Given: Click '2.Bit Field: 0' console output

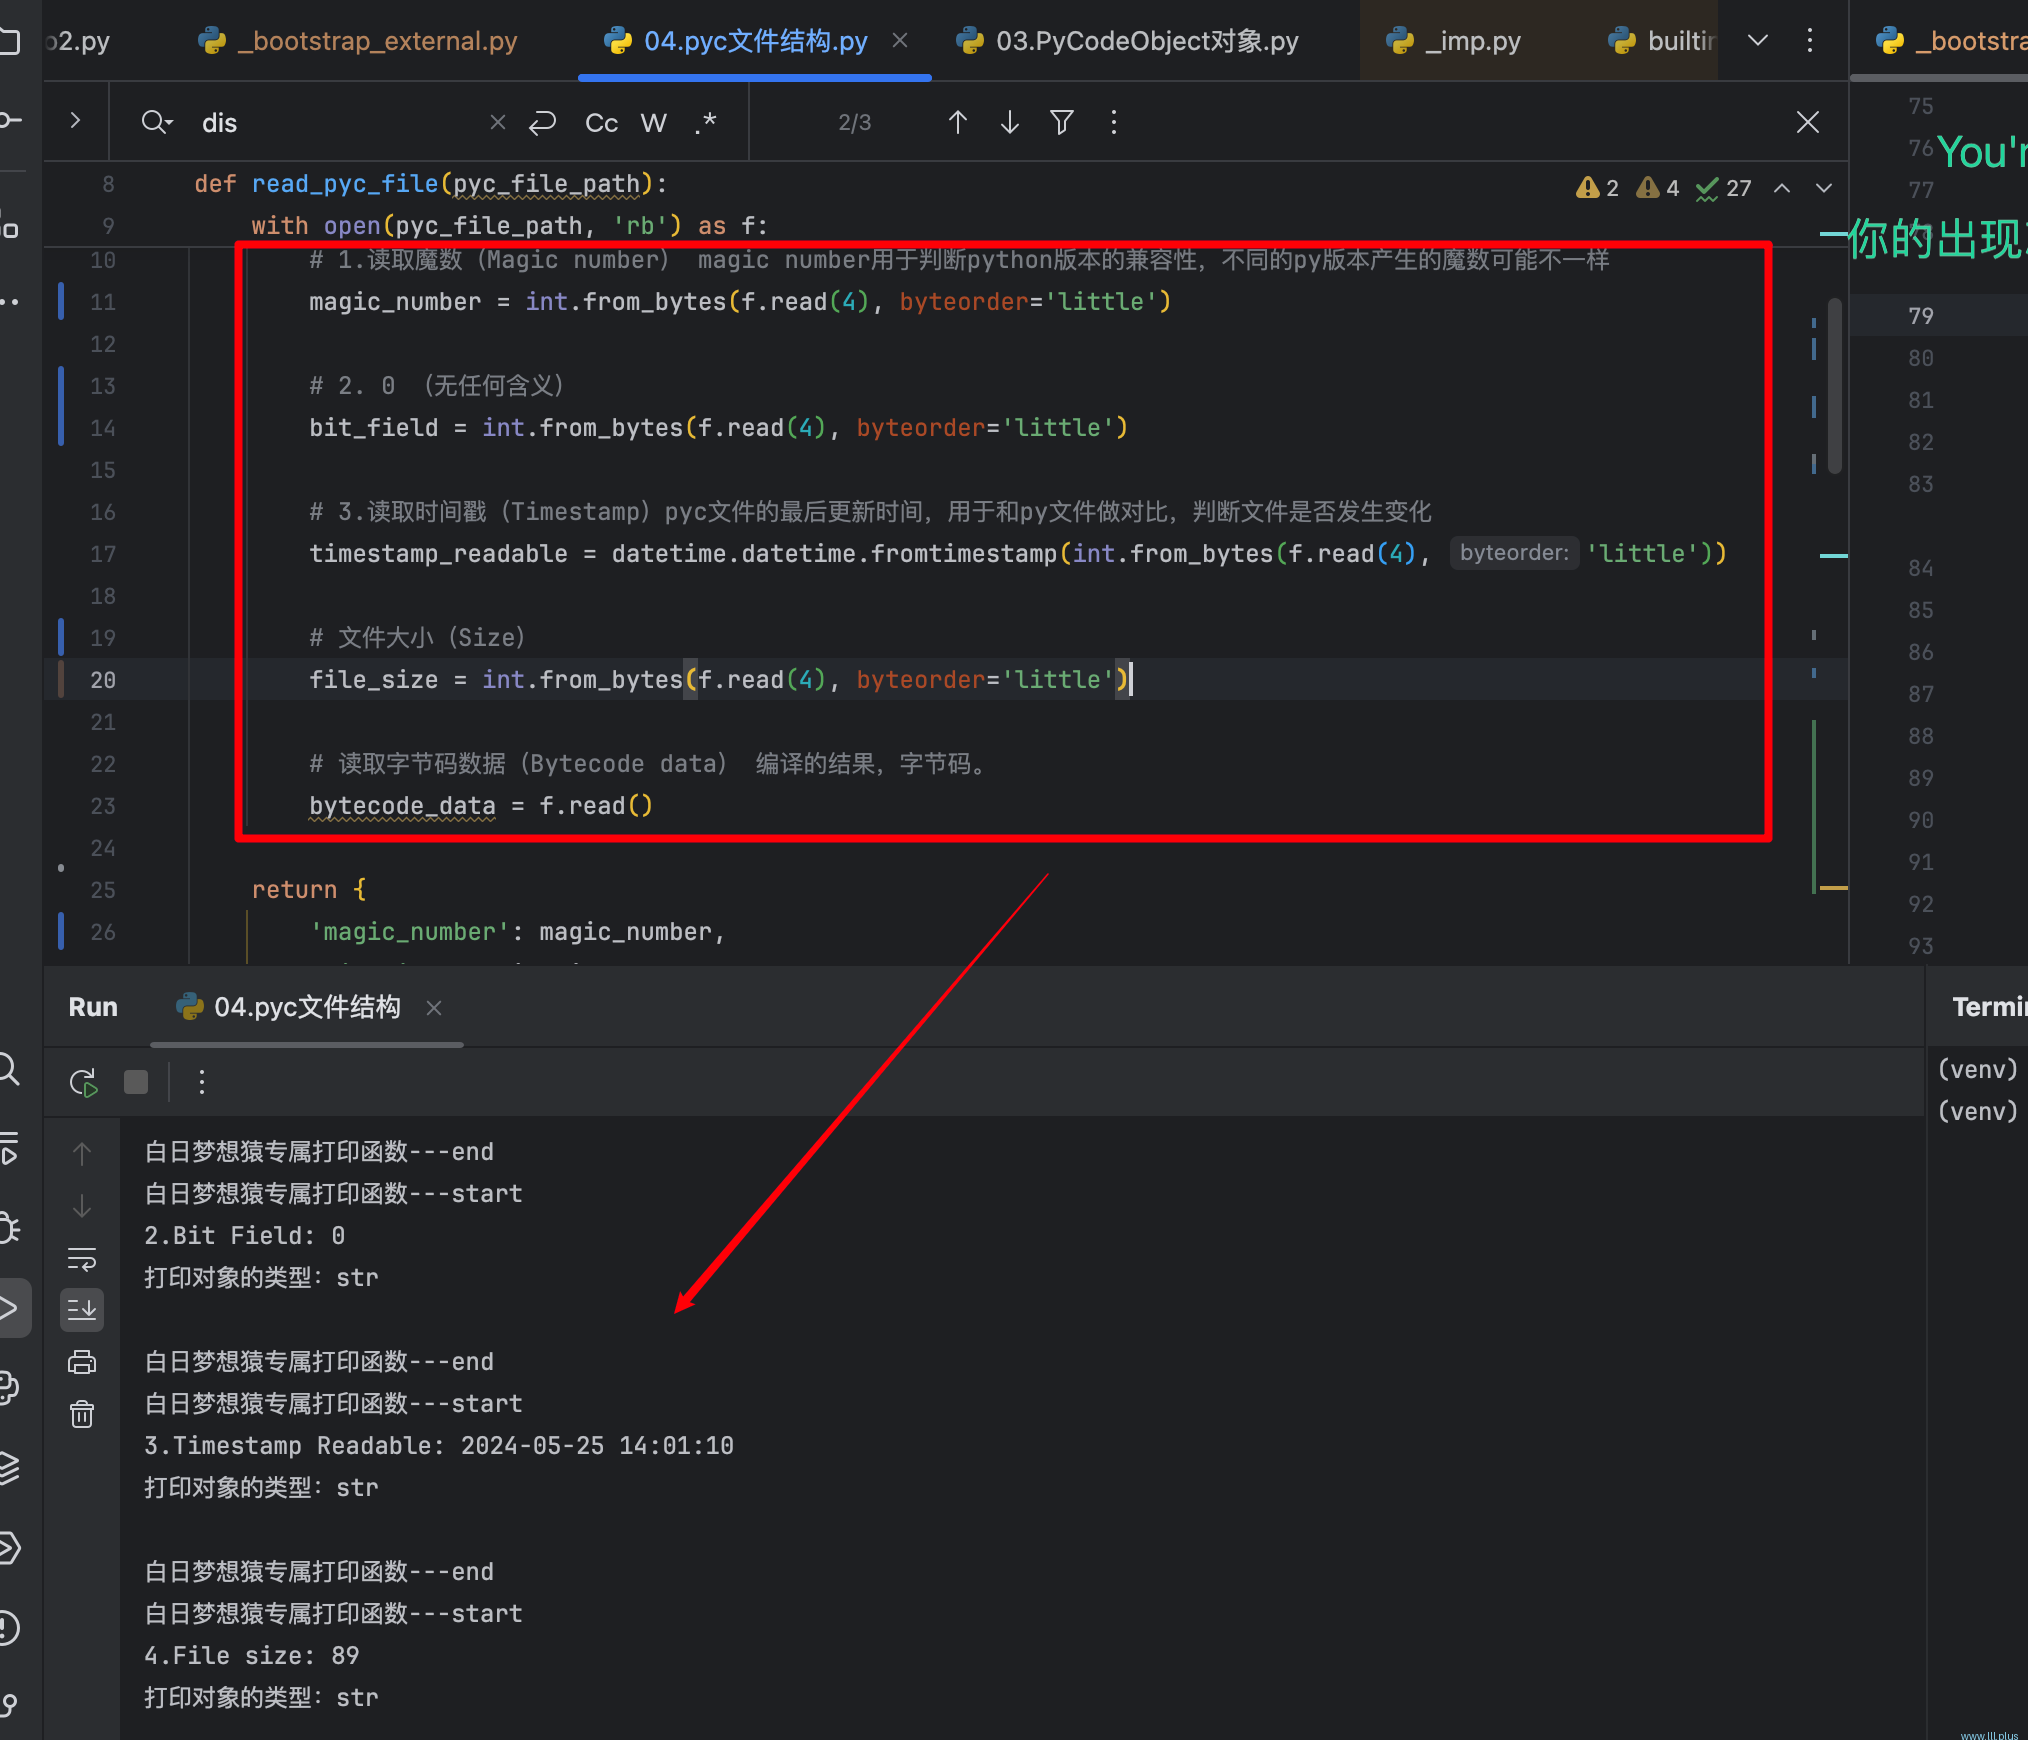Looking at the screenshot, I should click(245, 1236).
